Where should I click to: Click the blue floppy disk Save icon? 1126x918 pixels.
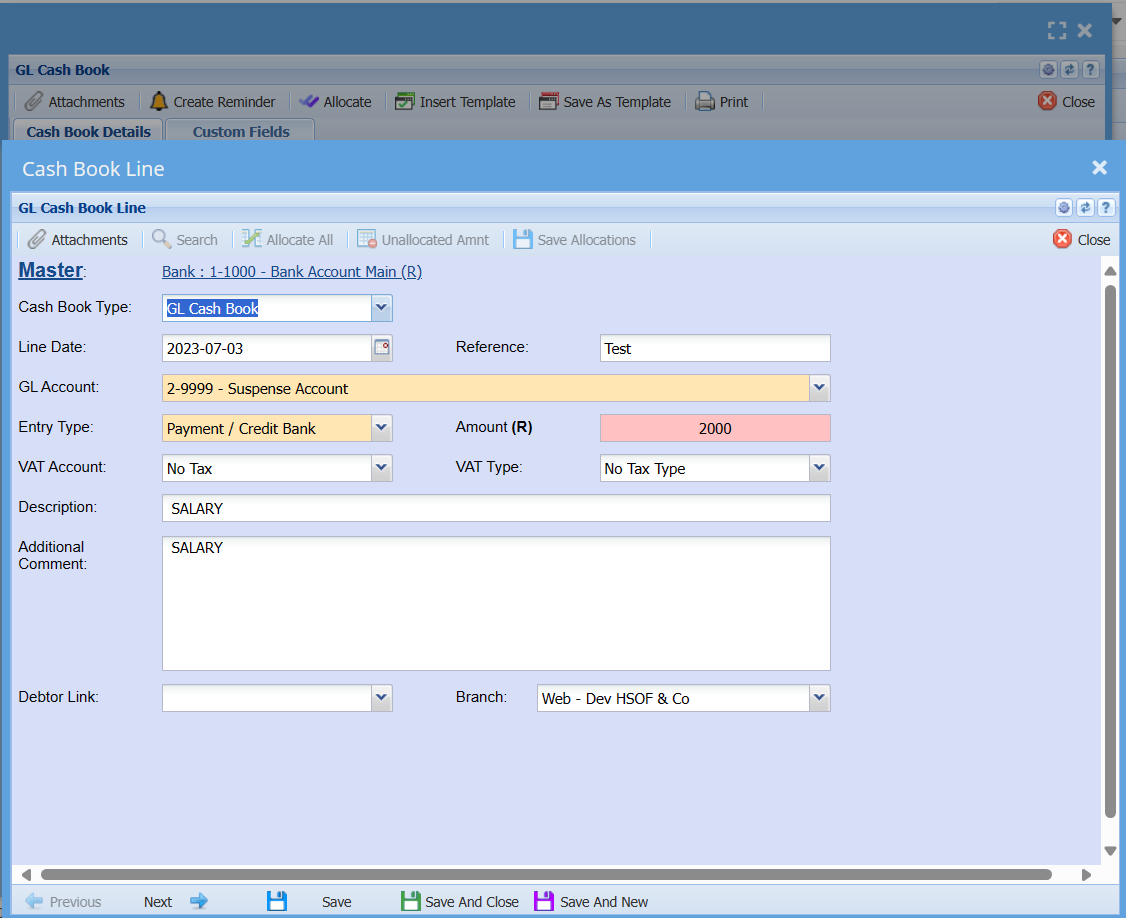[x=277, y=901]
